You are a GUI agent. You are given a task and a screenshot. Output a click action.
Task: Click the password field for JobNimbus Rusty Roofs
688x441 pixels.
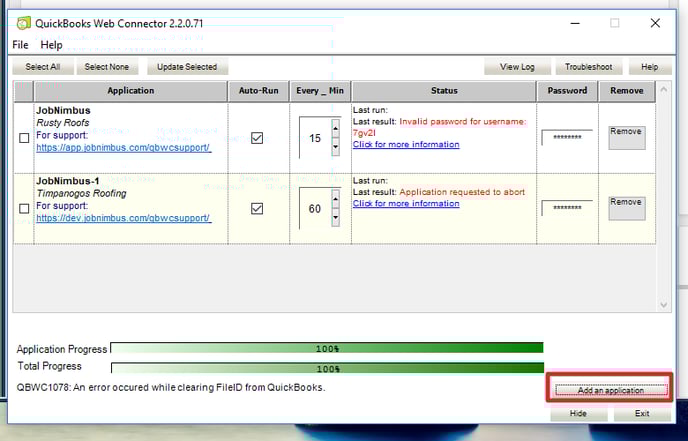[x=567, y=137]
